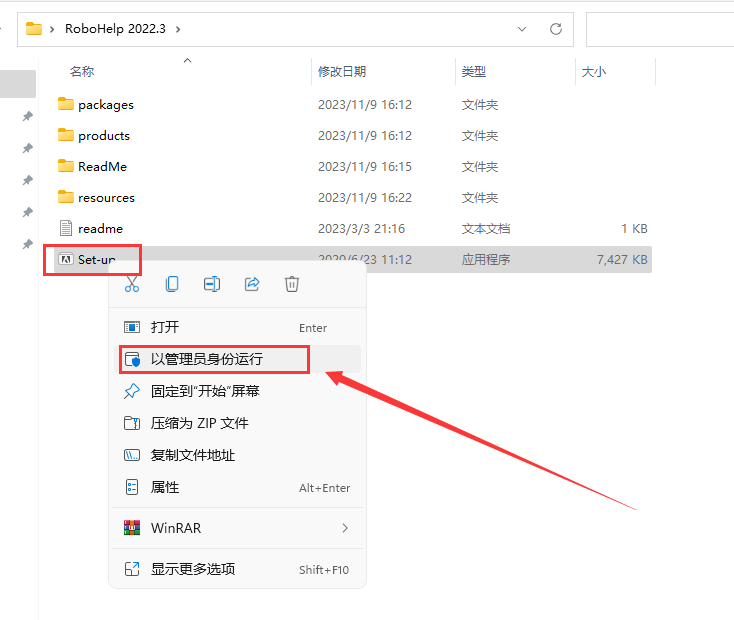The image size is (734, 620).
Task: Click the path icon for 复制文件地址
Action: 132,455
